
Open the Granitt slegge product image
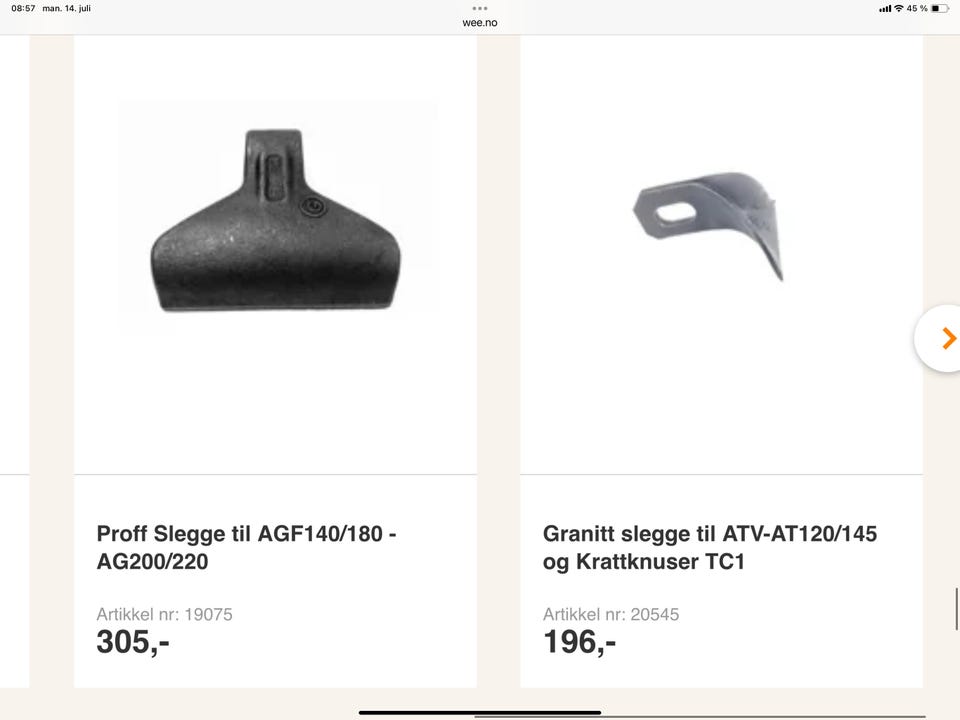pos(709,225)
